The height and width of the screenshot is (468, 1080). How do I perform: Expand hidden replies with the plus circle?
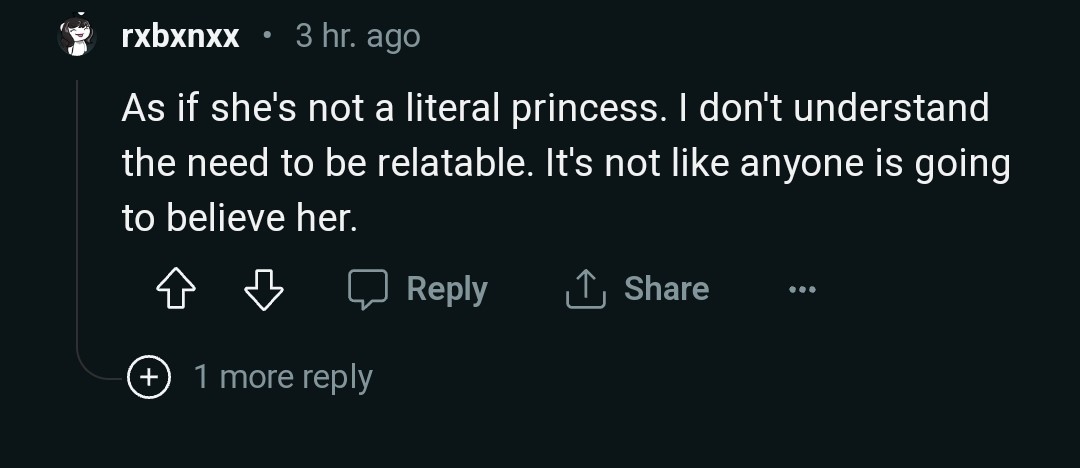(149, 377)
